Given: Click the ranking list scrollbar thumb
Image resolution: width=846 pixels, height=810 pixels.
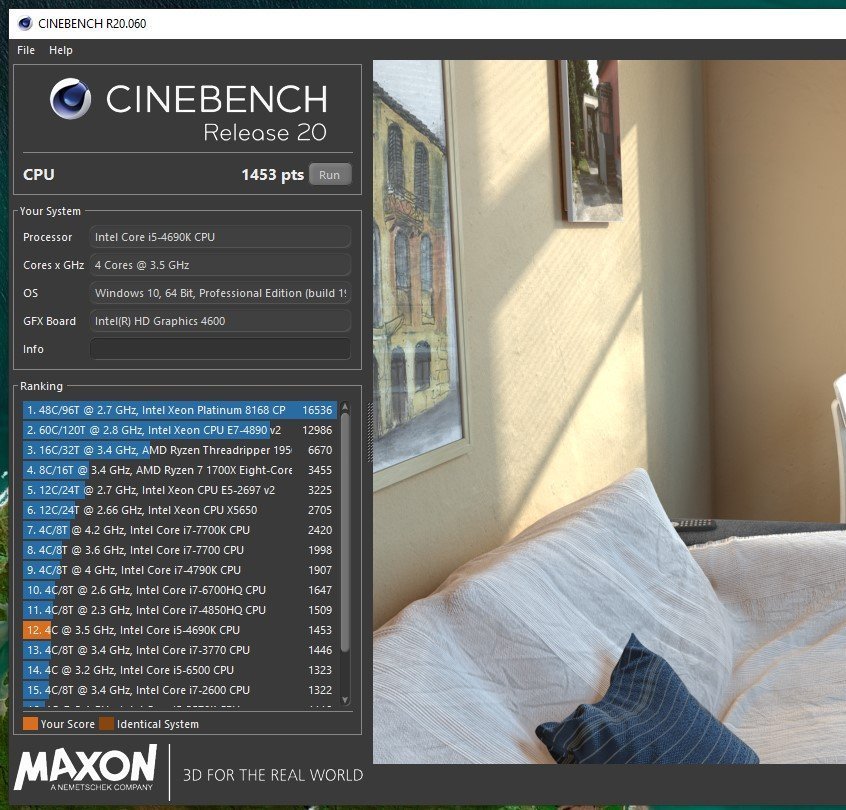Looking at the screenshot, I should pos(345,532).
